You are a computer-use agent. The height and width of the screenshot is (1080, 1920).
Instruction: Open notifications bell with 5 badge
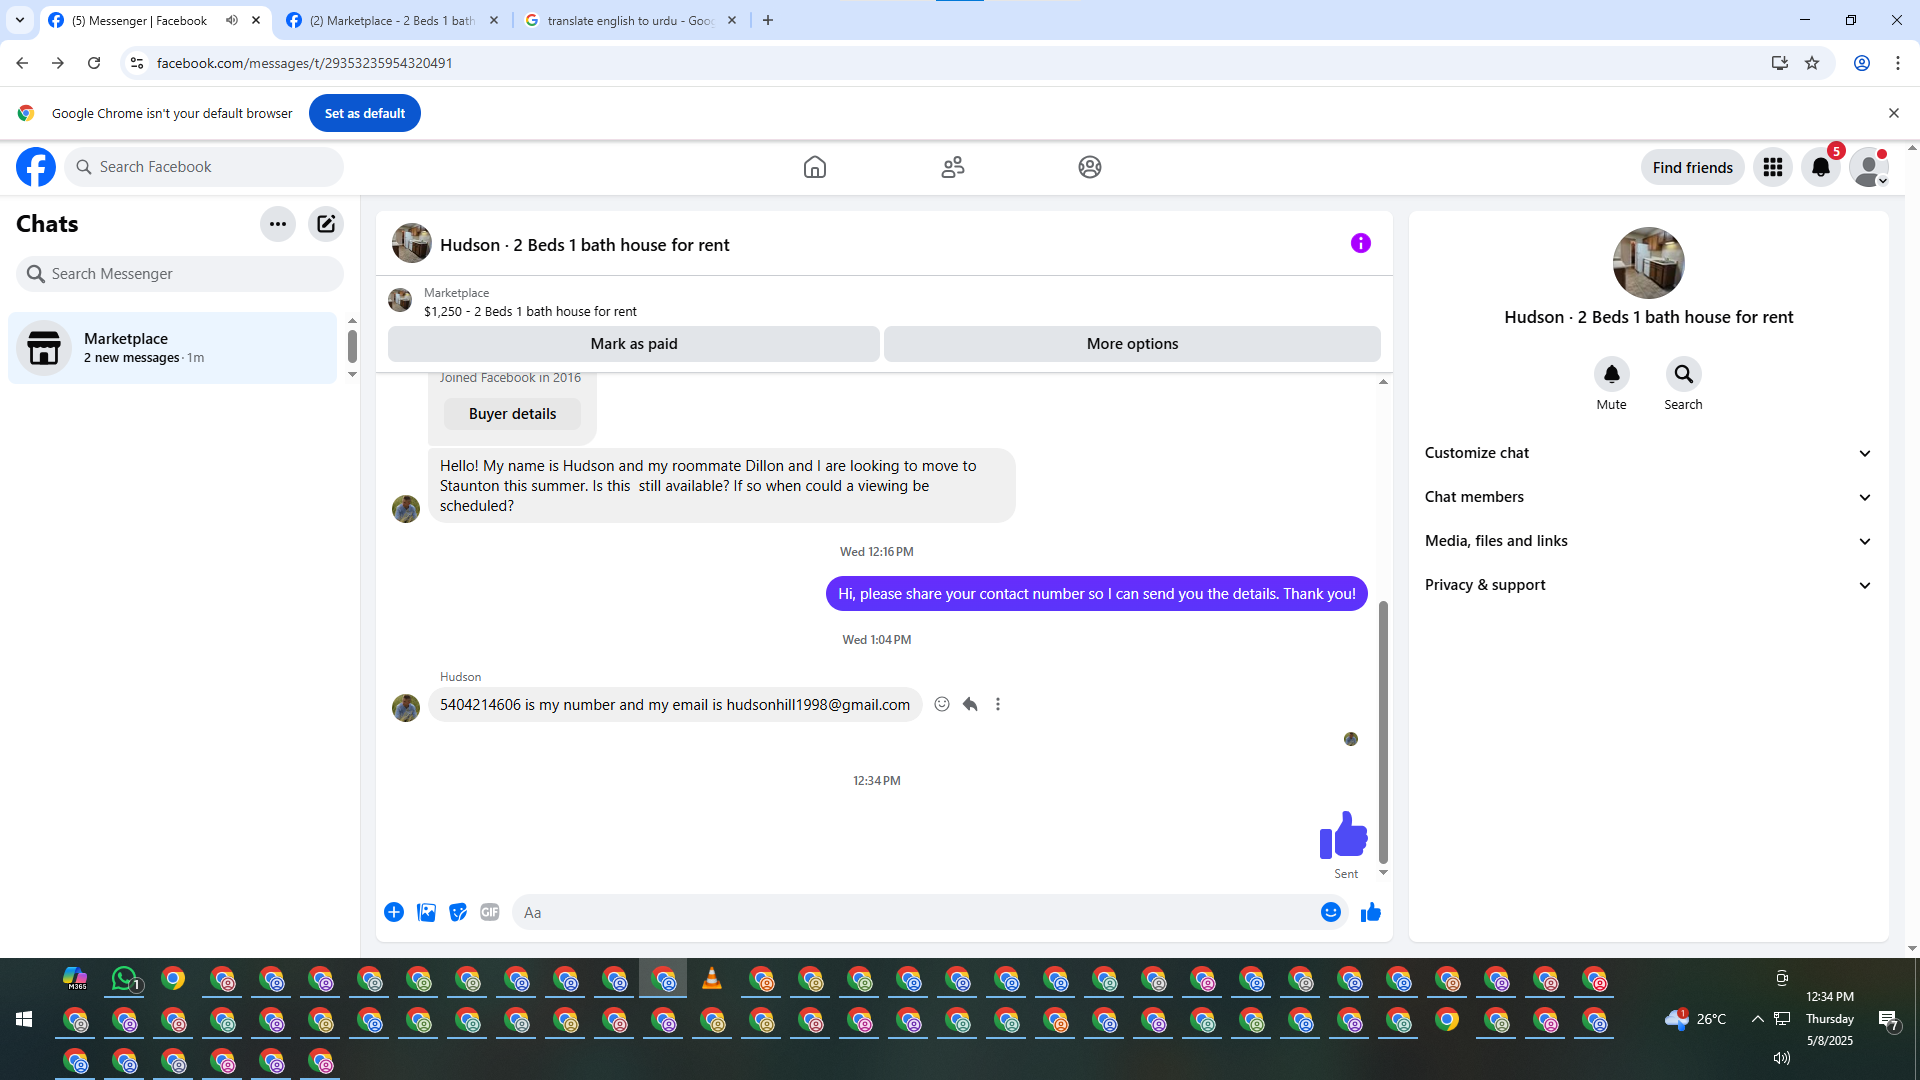[x=1821, y=167]
